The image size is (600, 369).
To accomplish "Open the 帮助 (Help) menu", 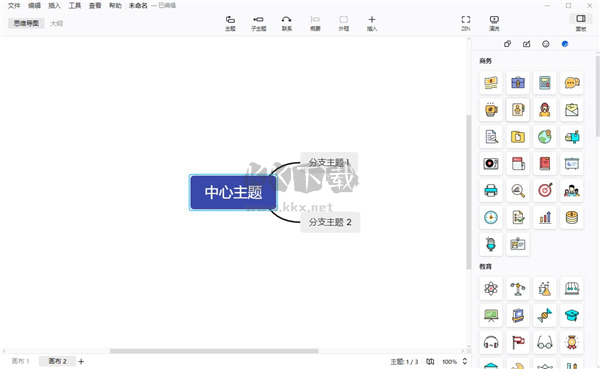I will [115, 5].
